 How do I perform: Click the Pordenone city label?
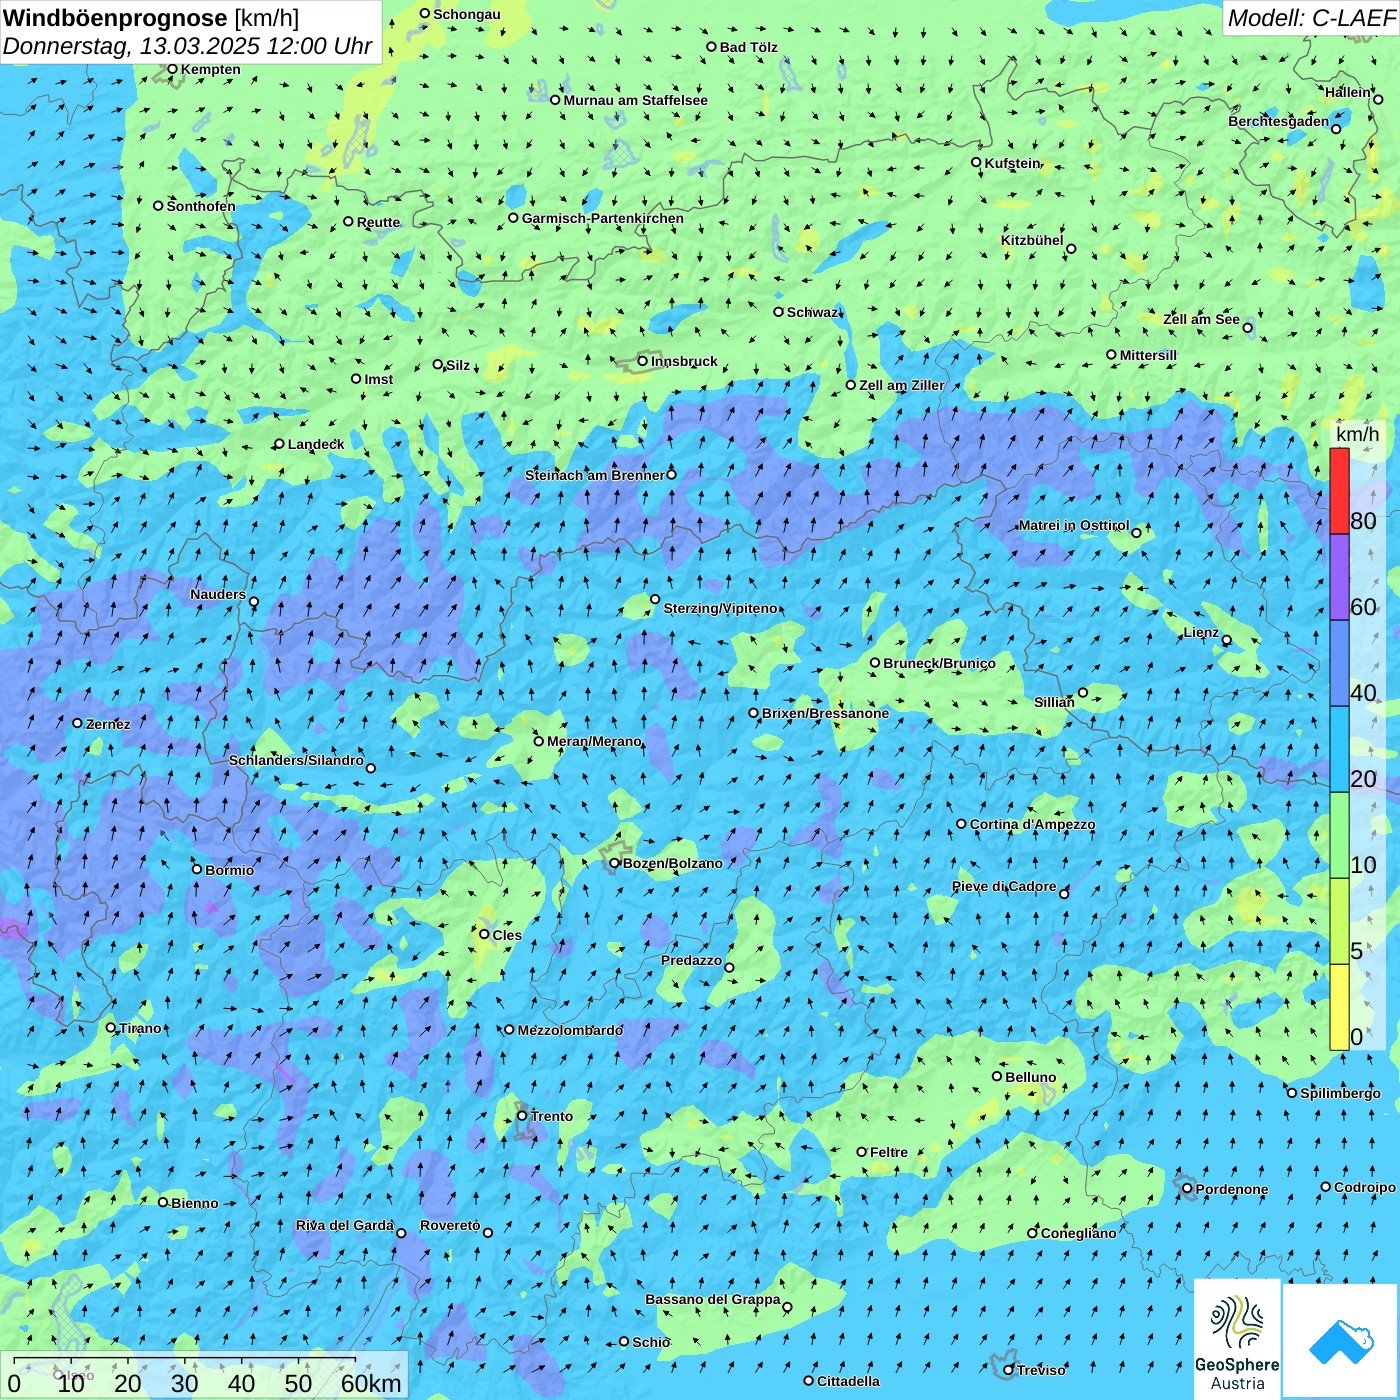click(1232, 1189)
